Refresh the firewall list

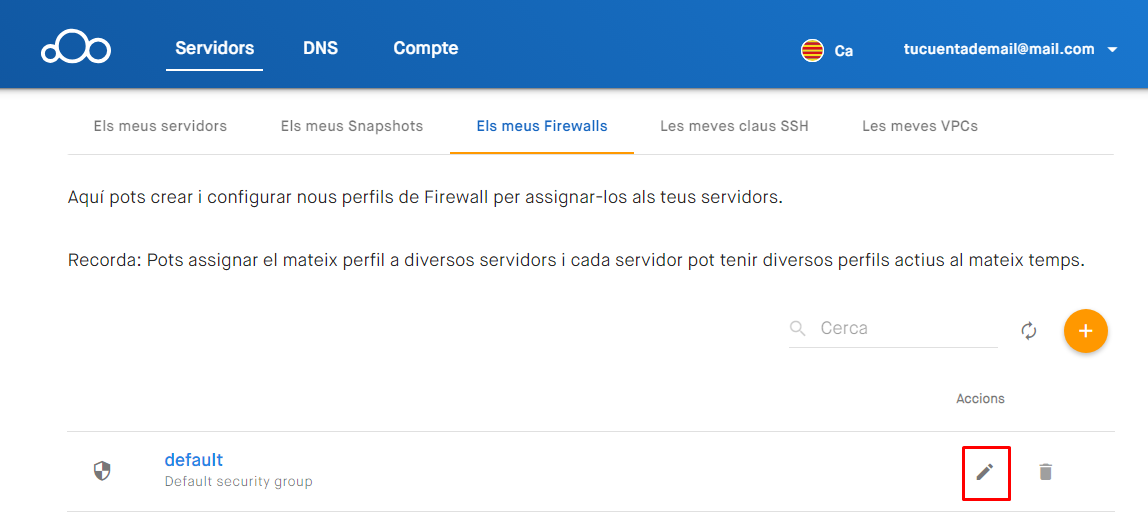pos(1029,331)
